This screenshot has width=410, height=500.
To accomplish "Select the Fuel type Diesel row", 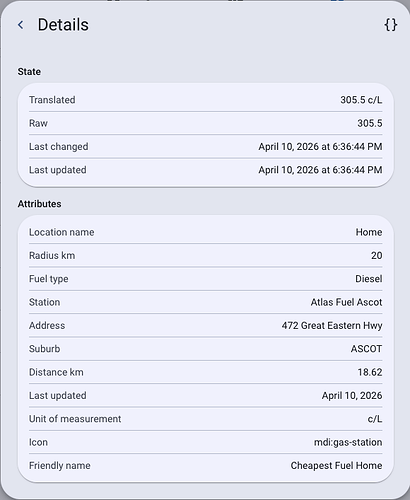I will pos(205,279).
